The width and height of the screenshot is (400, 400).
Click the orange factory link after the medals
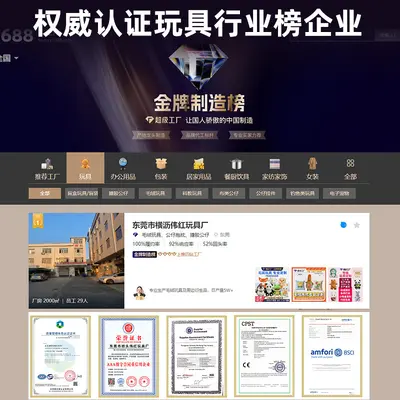pos(189,254)
